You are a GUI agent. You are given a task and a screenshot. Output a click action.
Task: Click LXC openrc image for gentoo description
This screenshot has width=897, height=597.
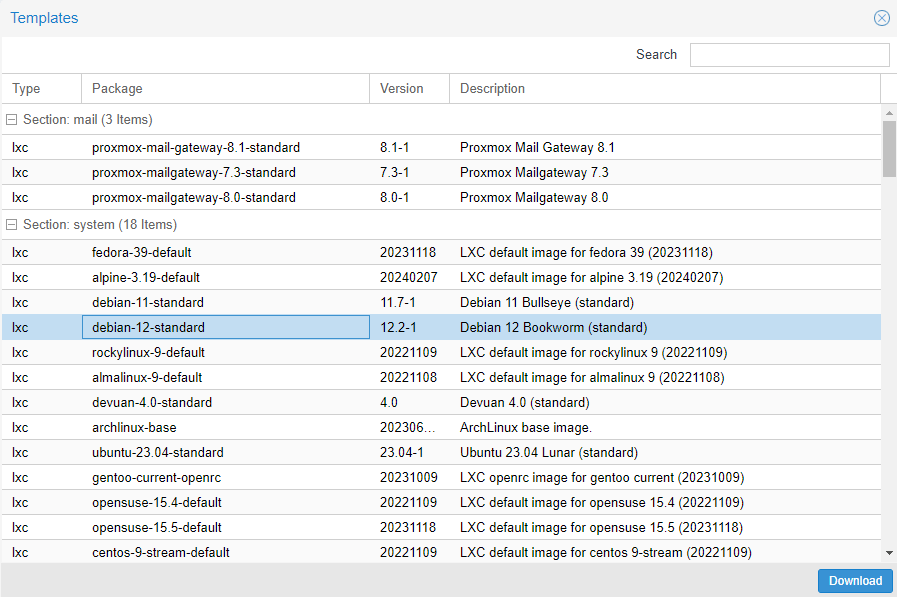[602, 478]
